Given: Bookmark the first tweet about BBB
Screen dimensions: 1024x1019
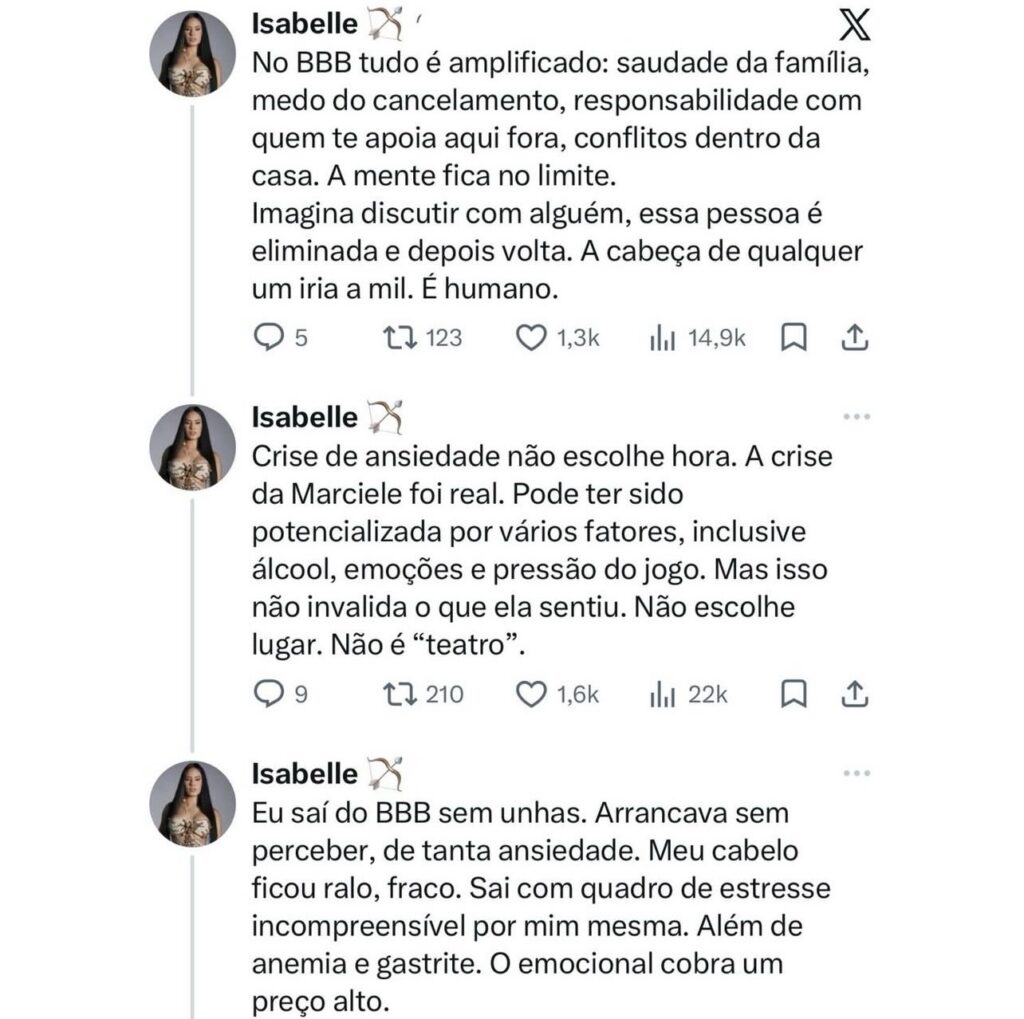Looking at the screenshot, I should tap(793, 339).
